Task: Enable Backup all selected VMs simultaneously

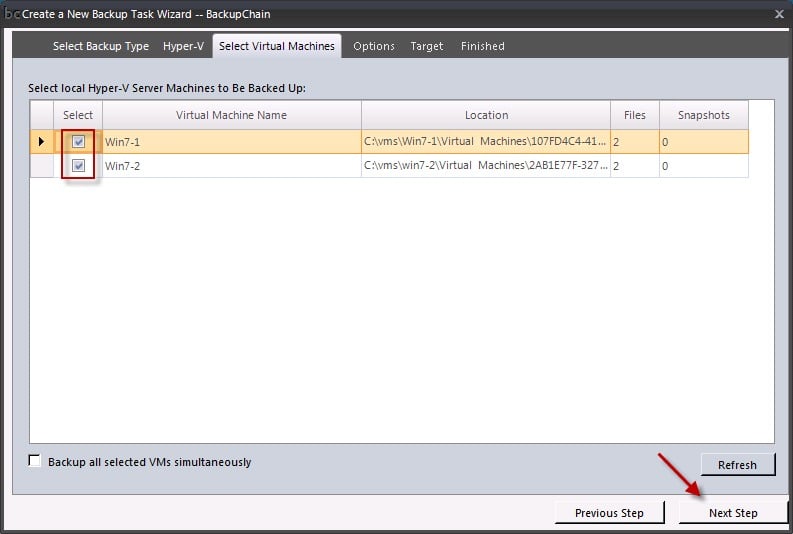Action: coord(34,461)
